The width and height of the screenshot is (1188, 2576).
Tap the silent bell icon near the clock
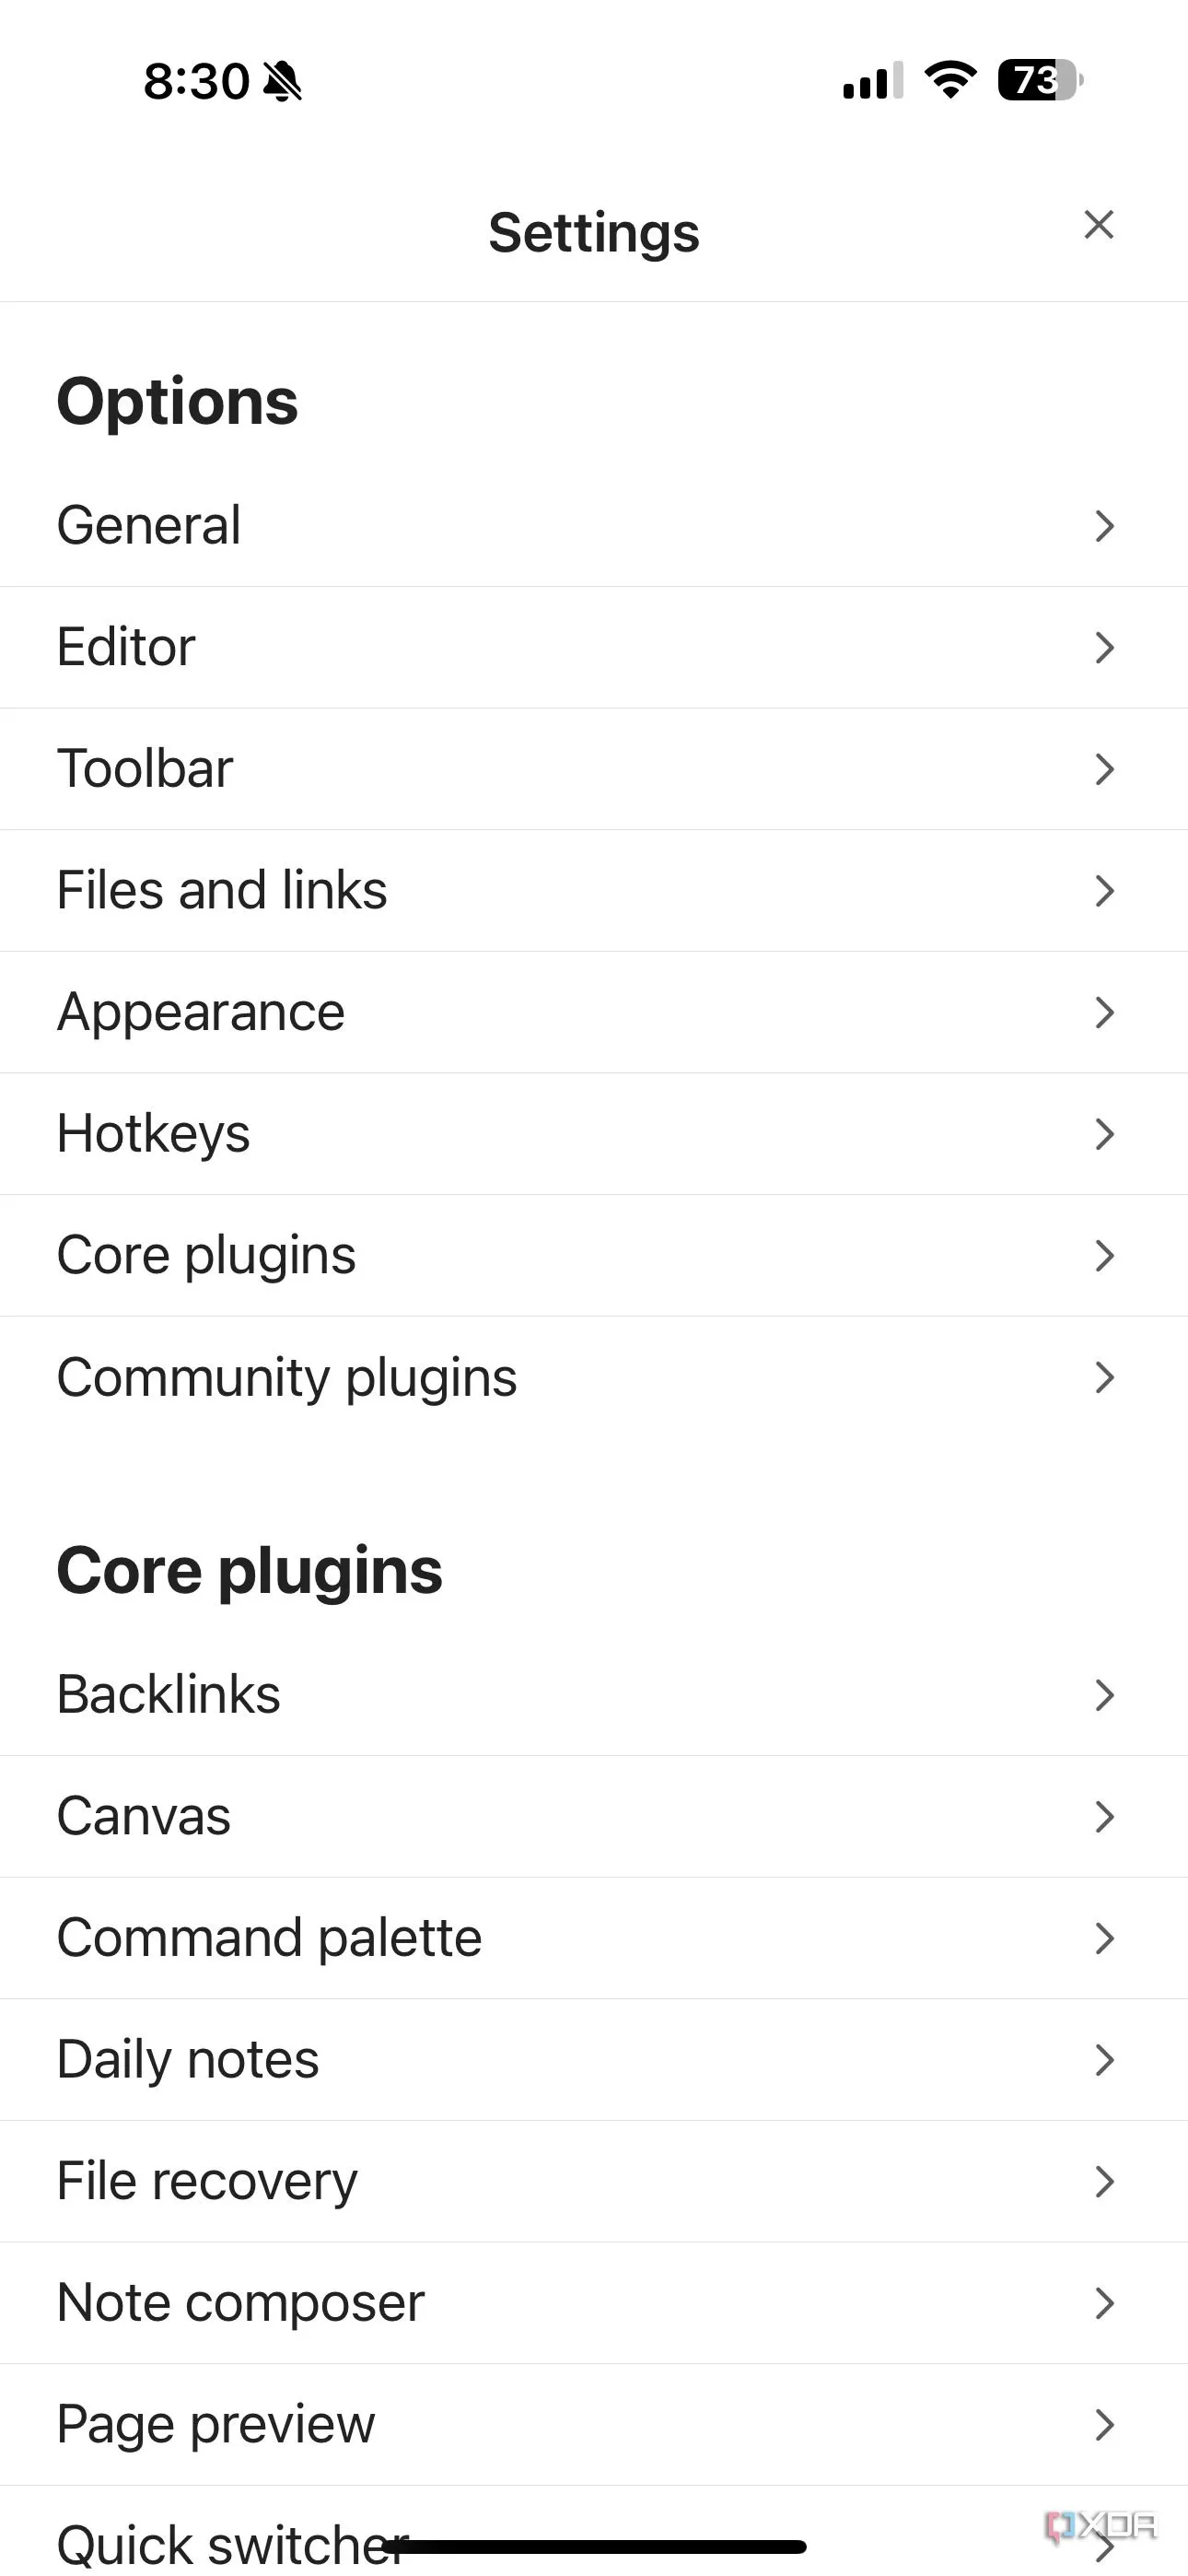tap(282, 81)
